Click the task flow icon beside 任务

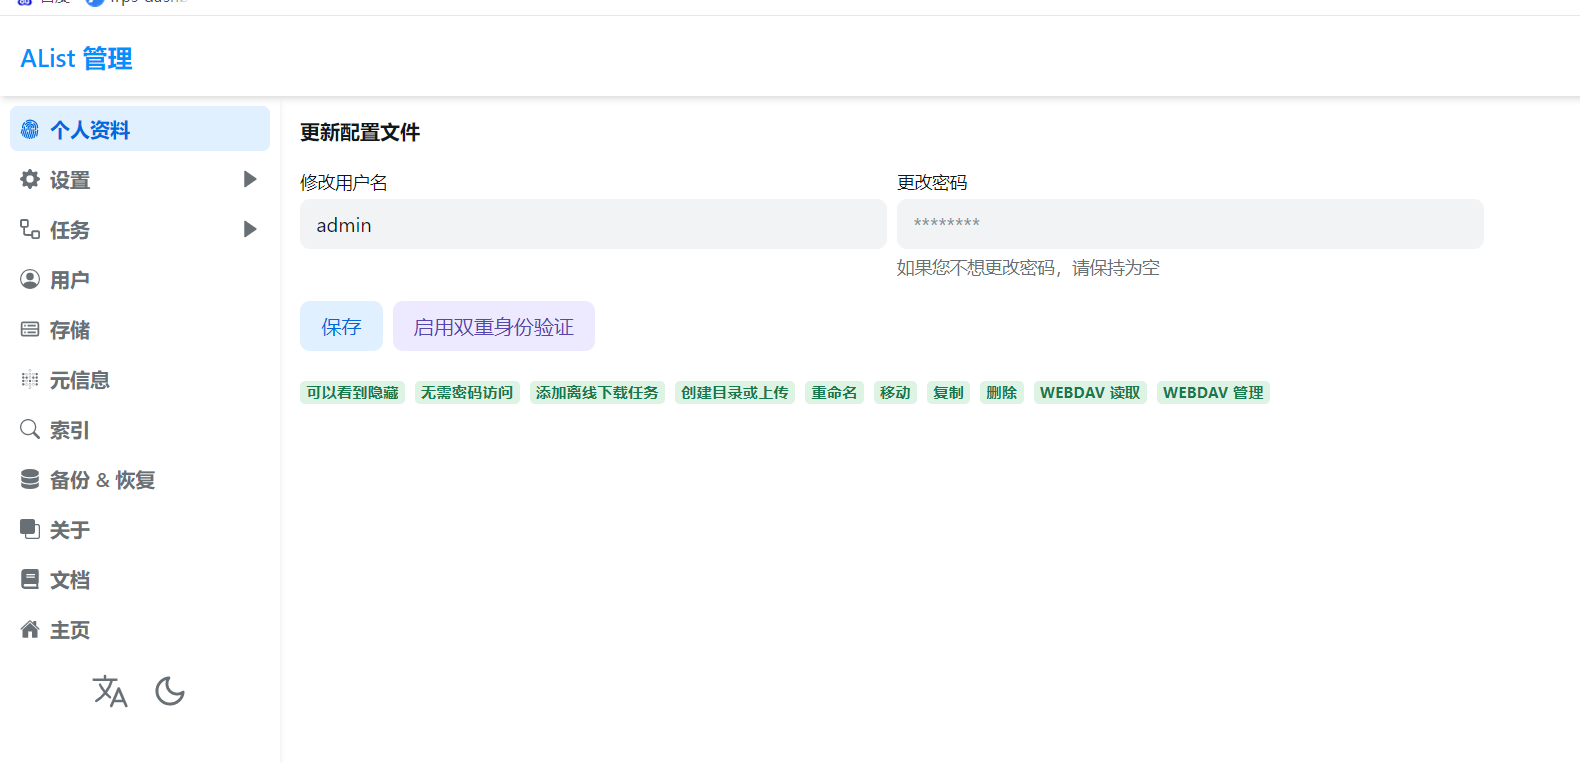point(30,229)
